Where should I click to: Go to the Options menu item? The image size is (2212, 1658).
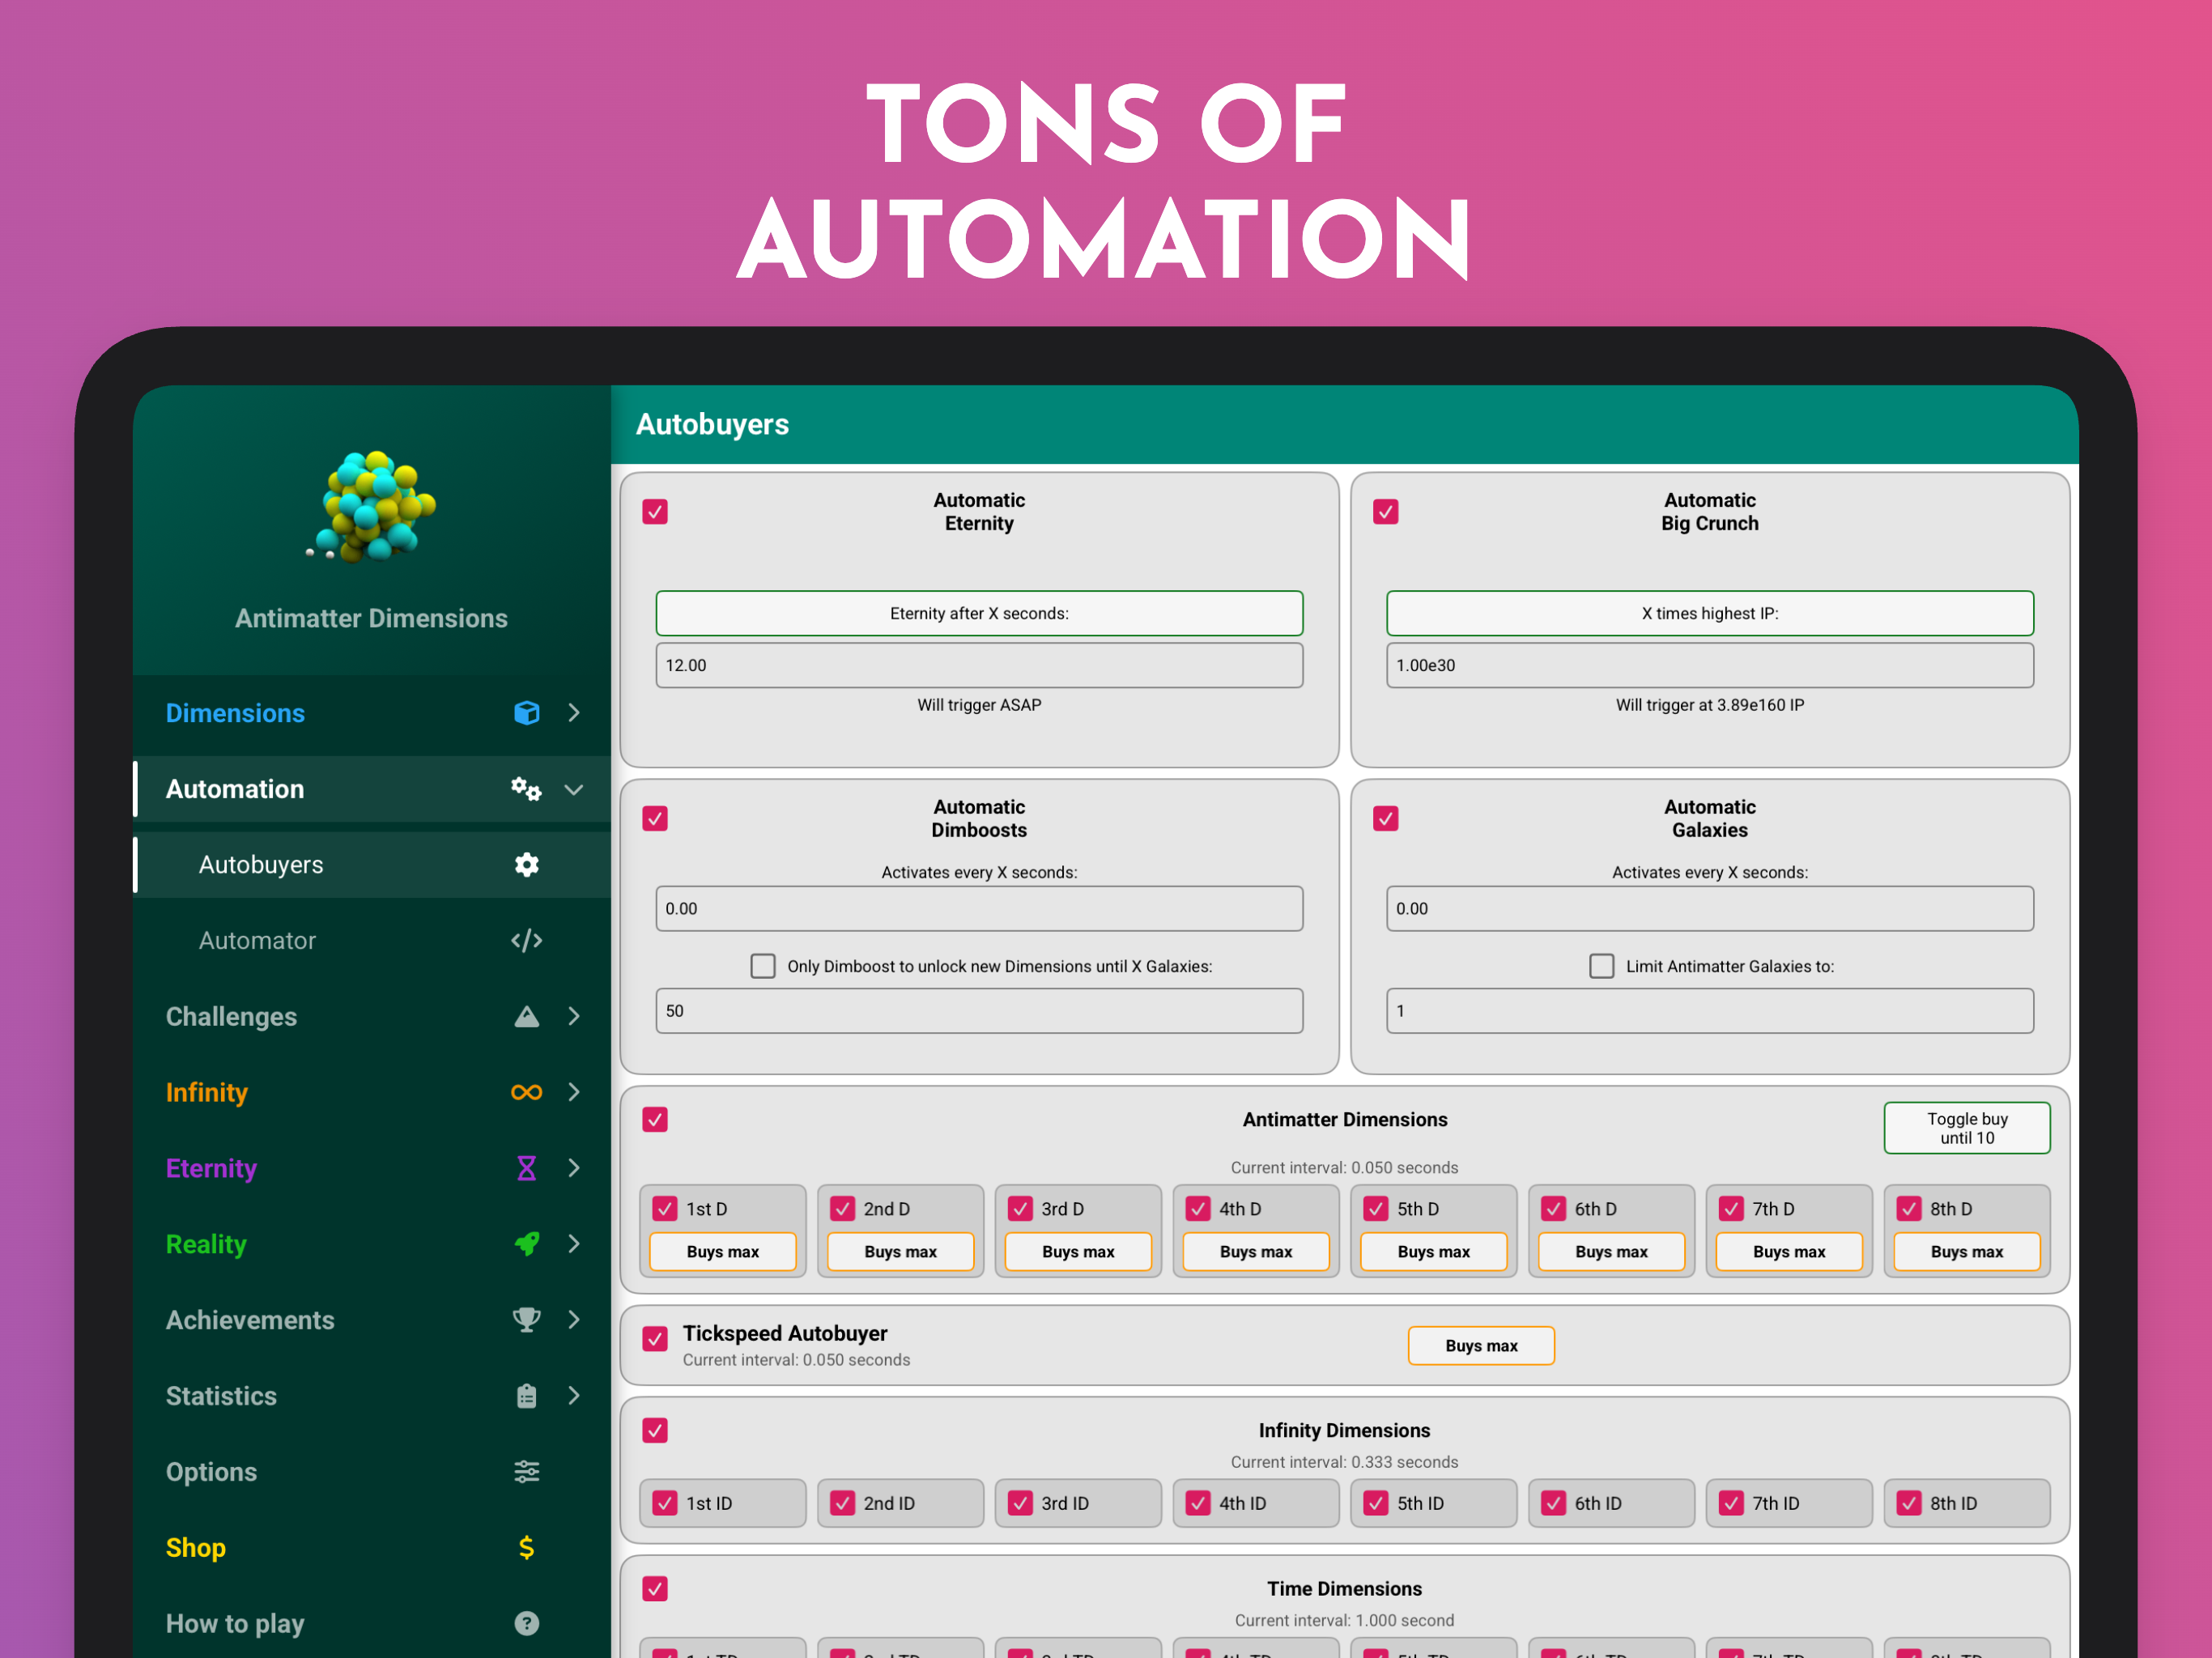372,1472
